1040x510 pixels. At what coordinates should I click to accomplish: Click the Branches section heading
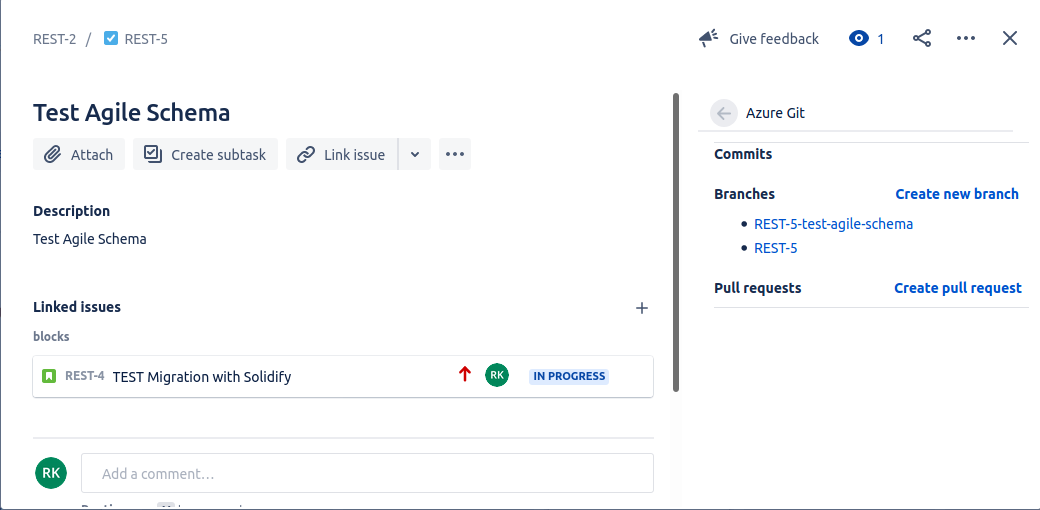pos(744,194)
